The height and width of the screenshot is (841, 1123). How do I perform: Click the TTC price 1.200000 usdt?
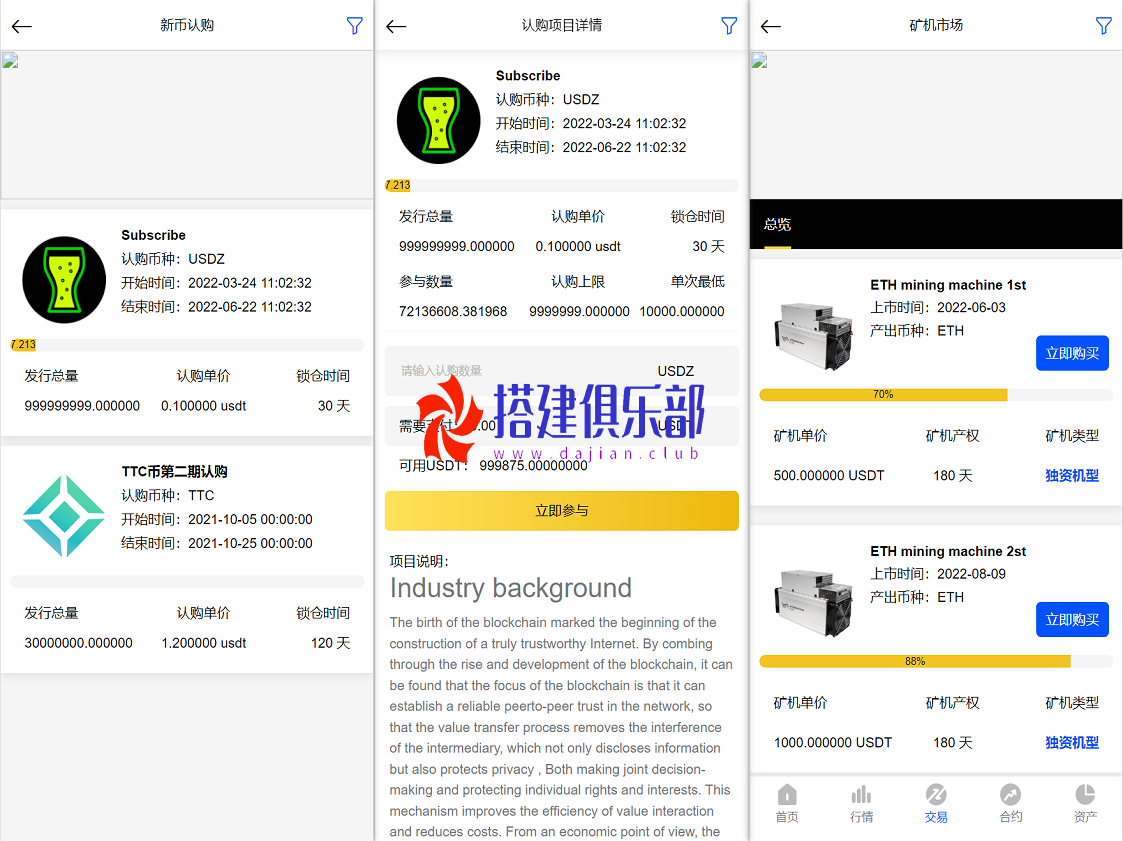point(203,643)
